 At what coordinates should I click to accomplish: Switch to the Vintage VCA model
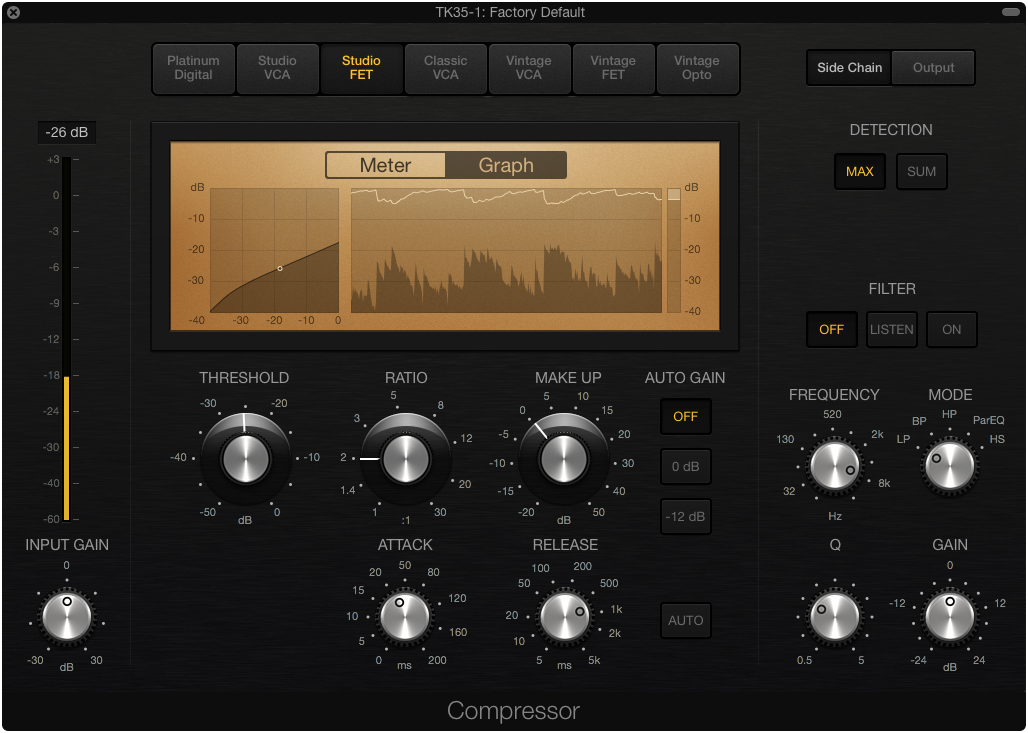pos(529,68)
